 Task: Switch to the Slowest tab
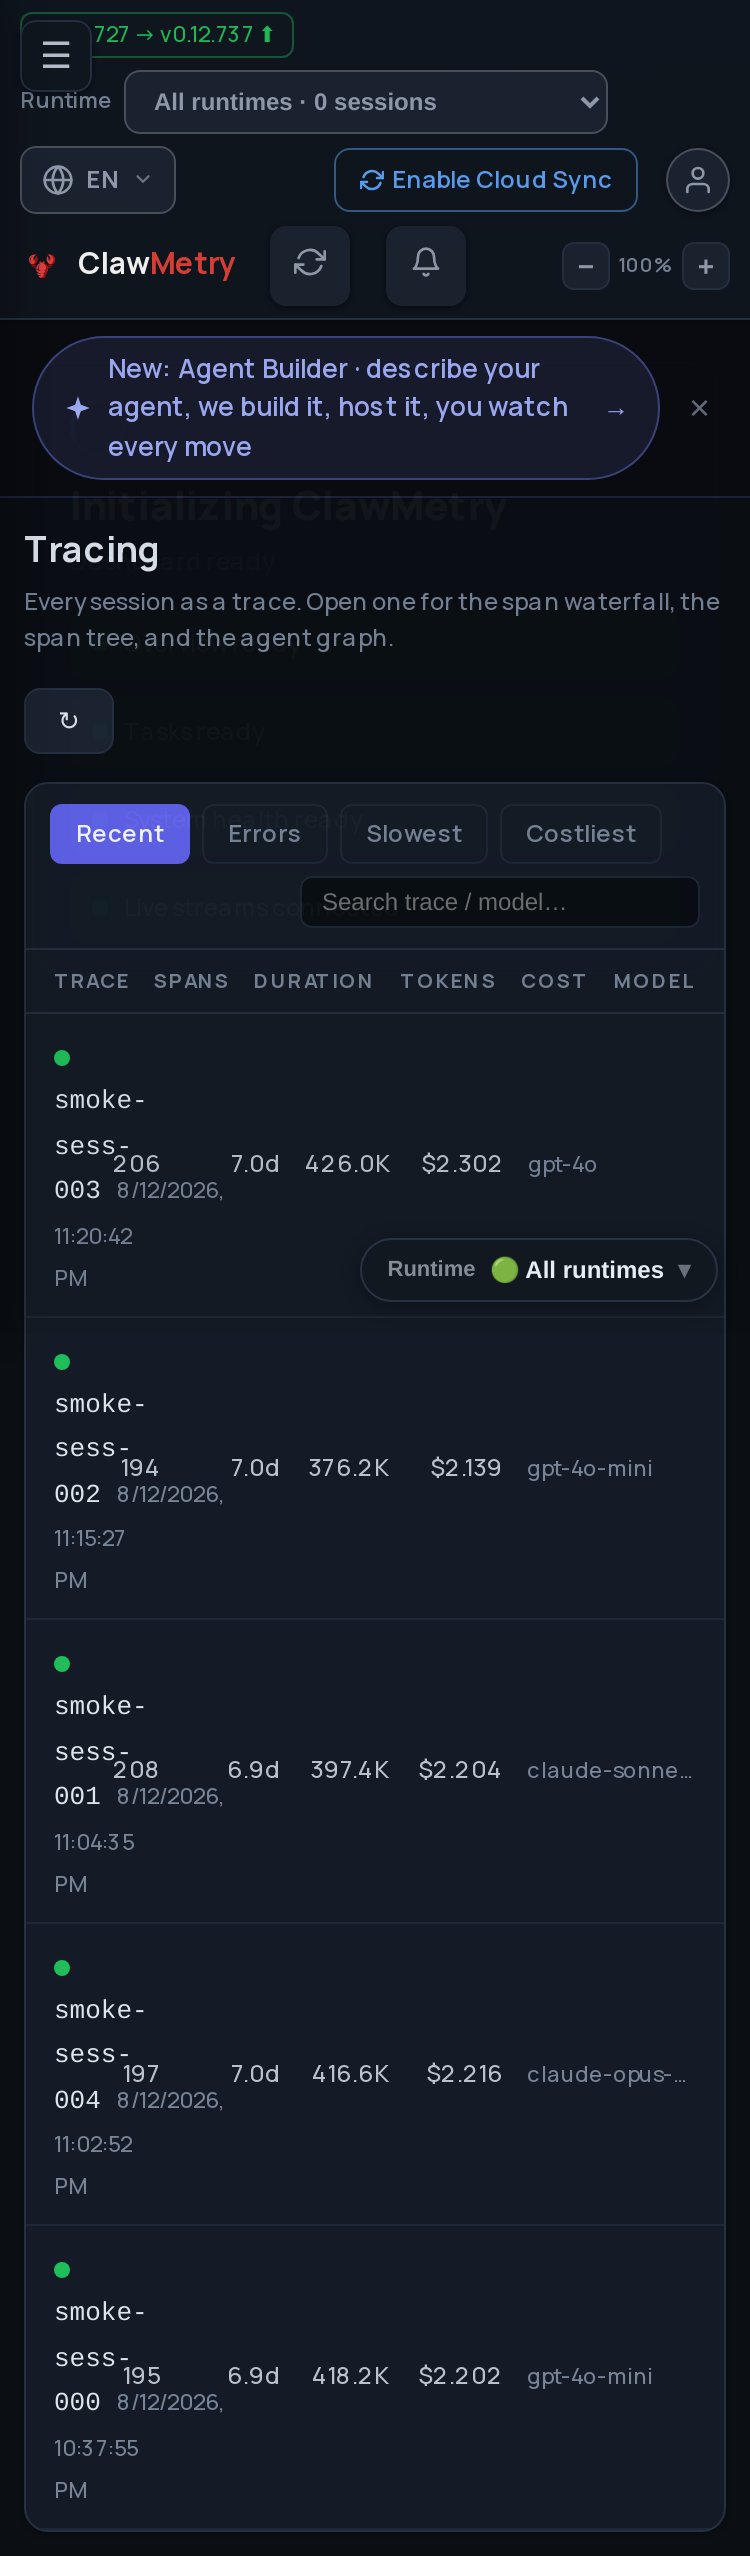(414, 834)
